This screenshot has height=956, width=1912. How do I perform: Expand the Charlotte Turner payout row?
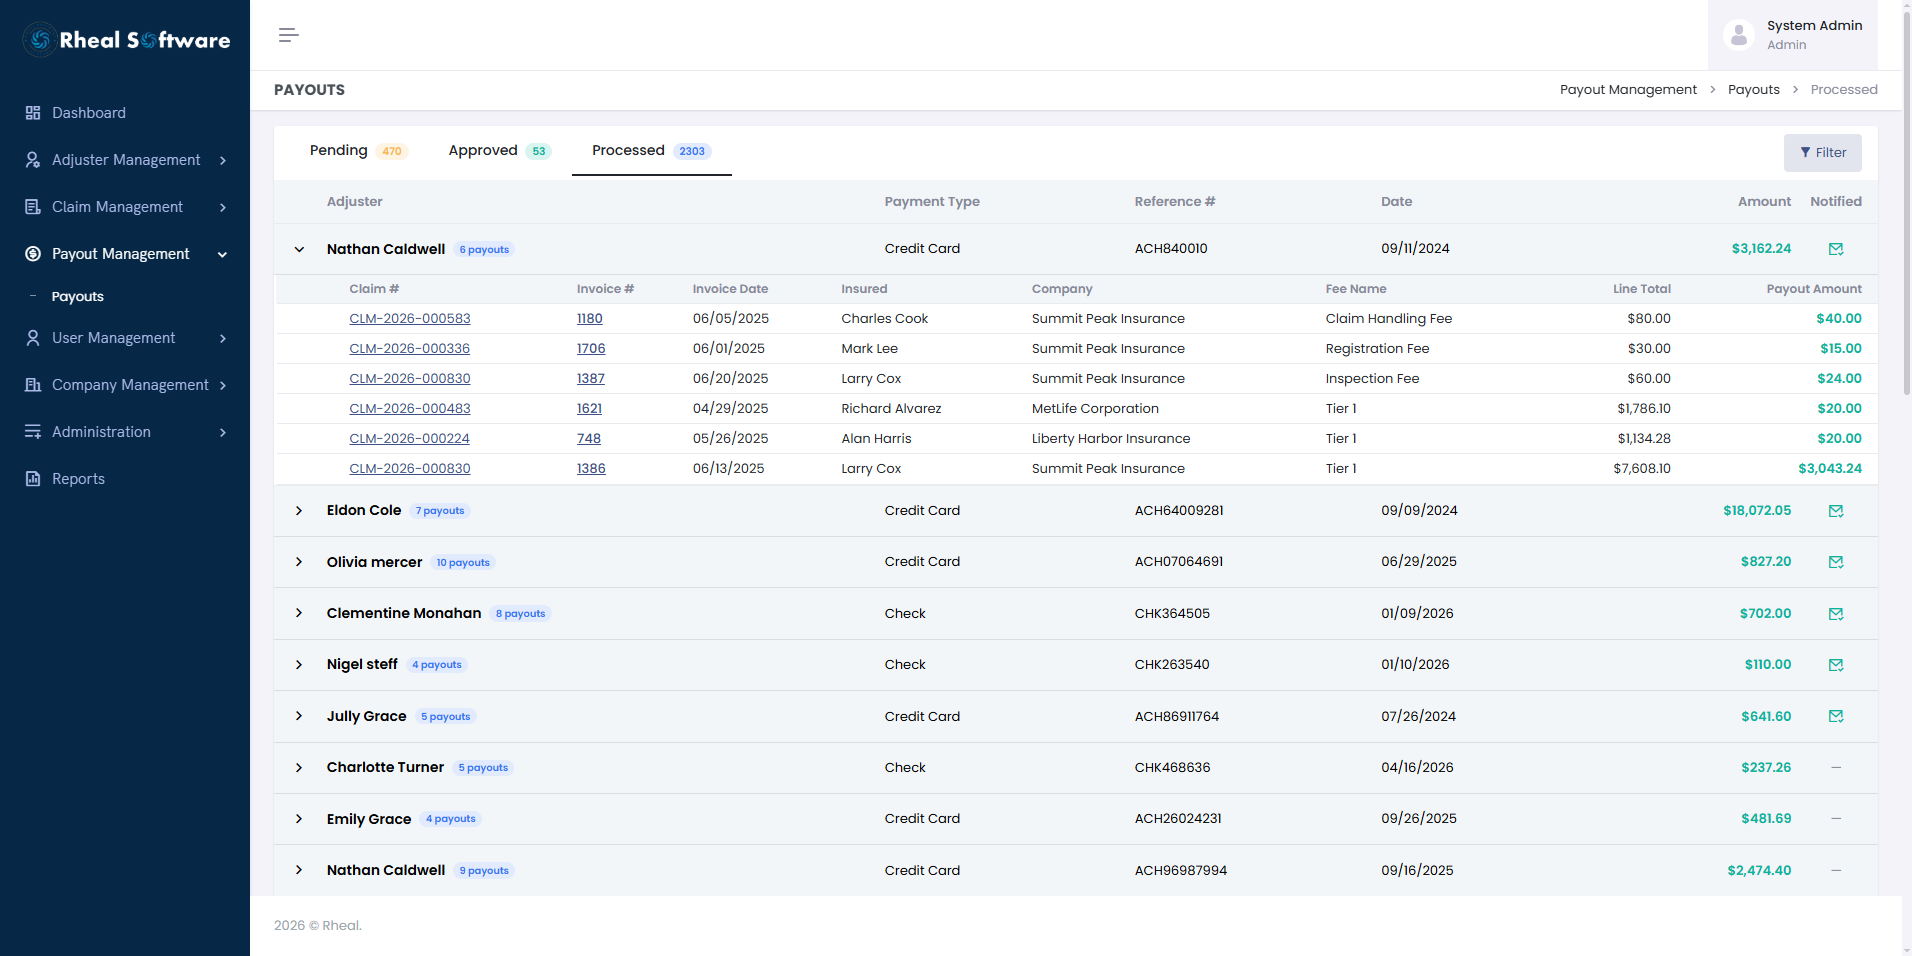point(299,768)
